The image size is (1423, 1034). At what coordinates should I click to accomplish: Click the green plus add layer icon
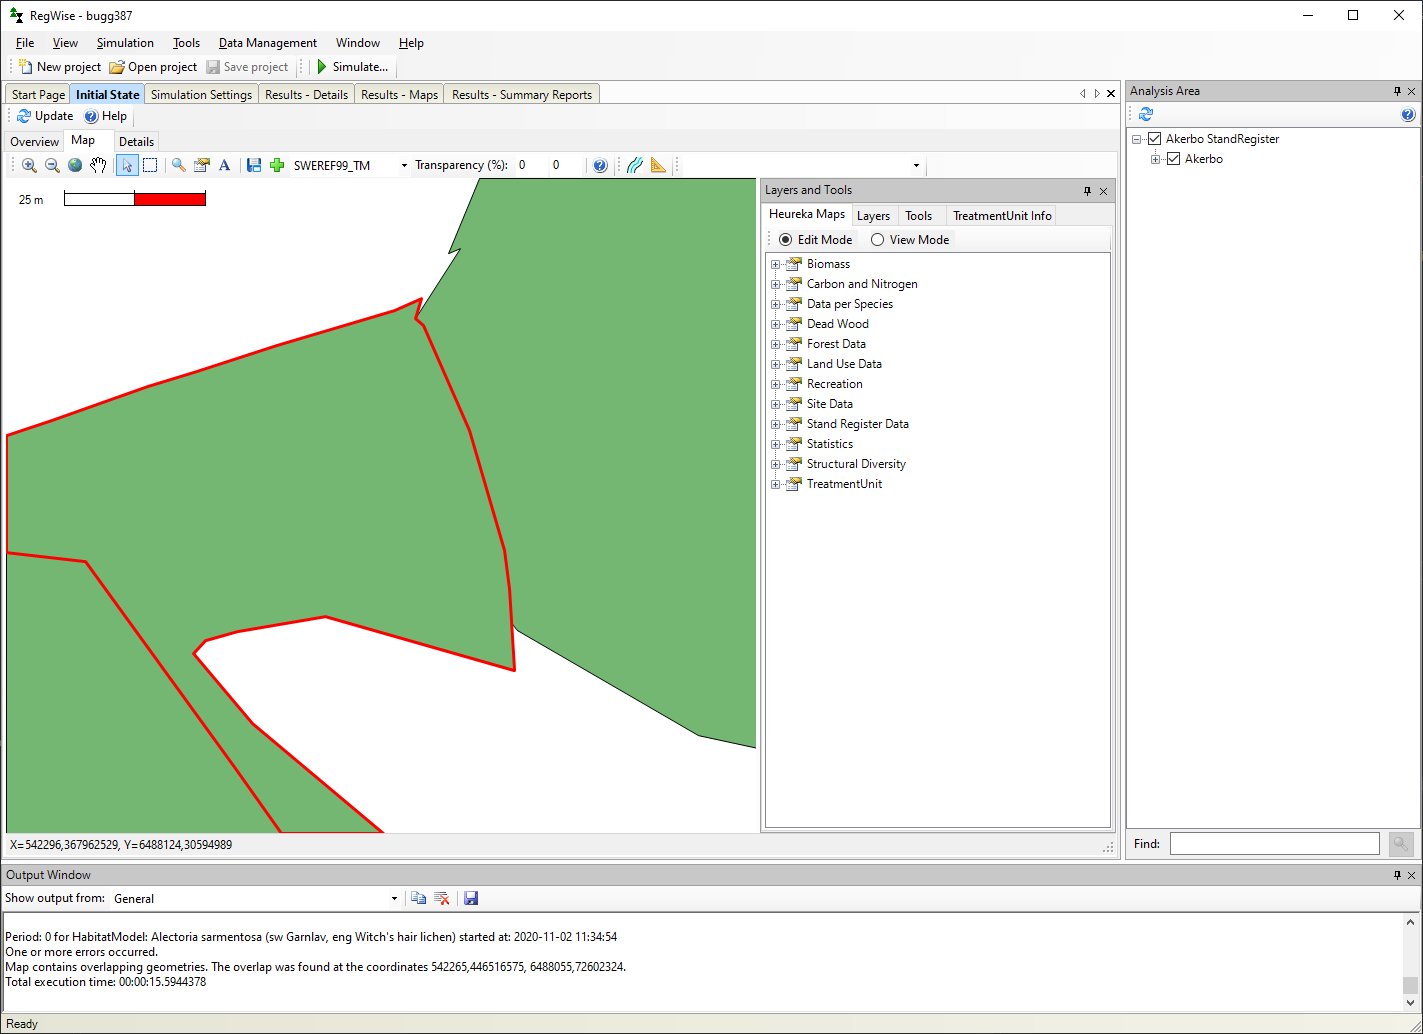(x=277, y=166)
